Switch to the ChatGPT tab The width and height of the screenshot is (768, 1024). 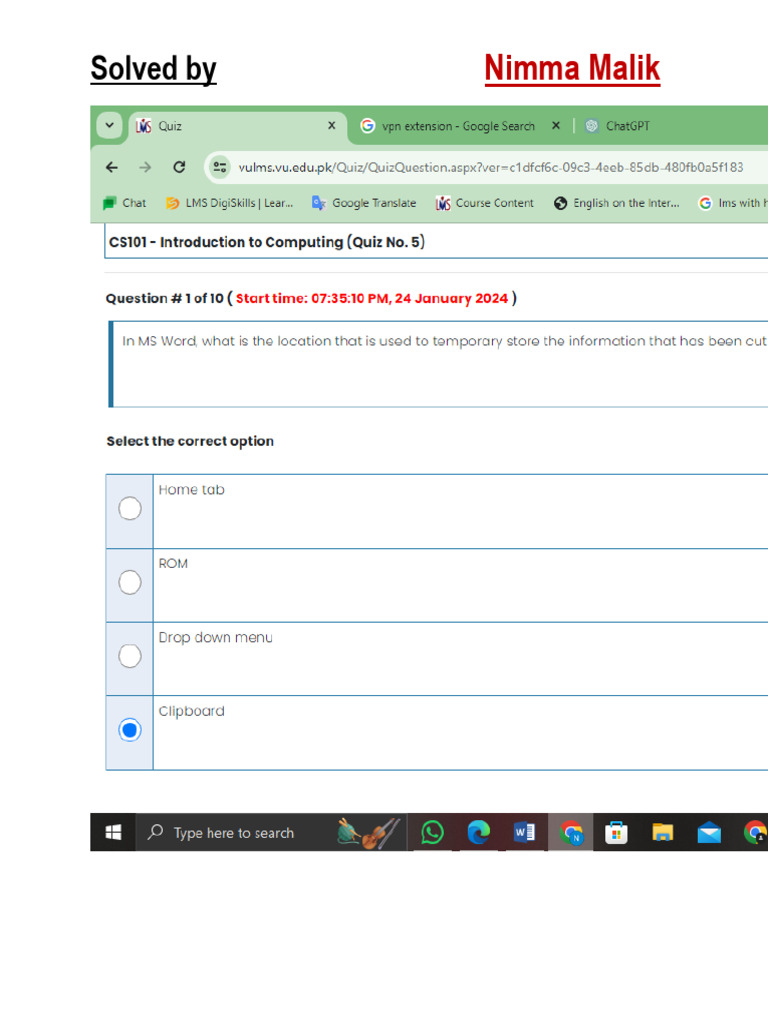click(x=618, y=126)
